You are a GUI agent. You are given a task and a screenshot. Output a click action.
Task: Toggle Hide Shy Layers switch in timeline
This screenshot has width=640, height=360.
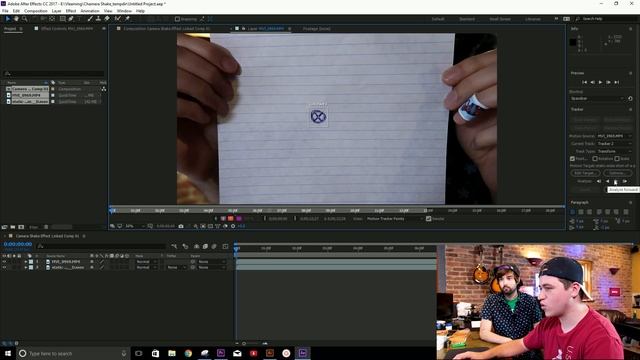[x=196, y=246]
